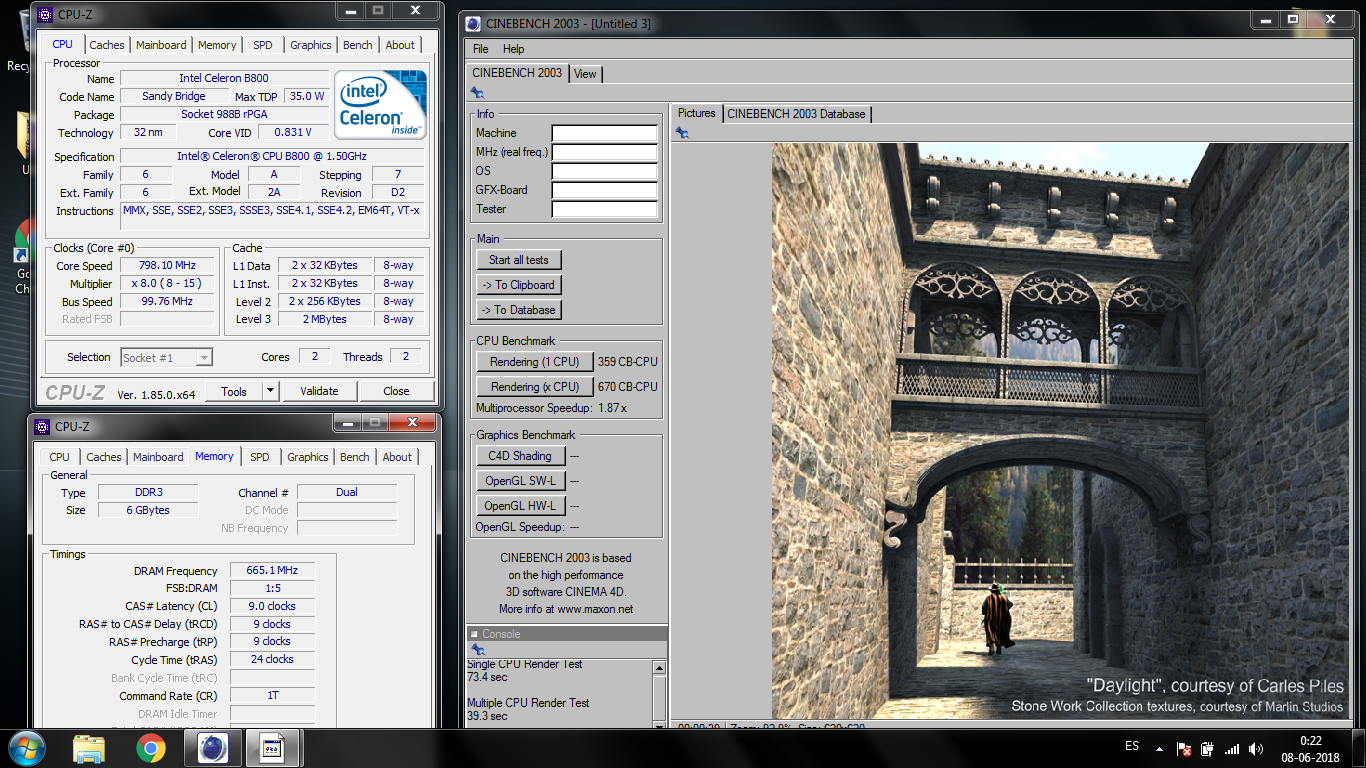Select Graphics tab in top CPU-Z window
Viewport: 1366px width, 768px height.
pos(310,45)
